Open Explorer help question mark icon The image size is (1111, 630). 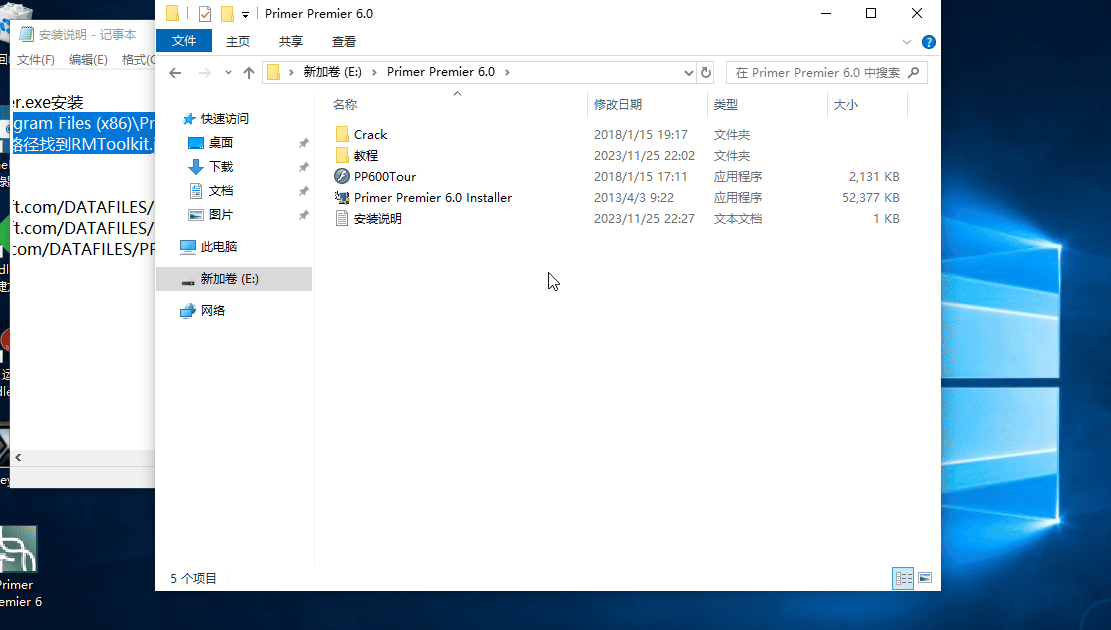click(x=928, y=42)
